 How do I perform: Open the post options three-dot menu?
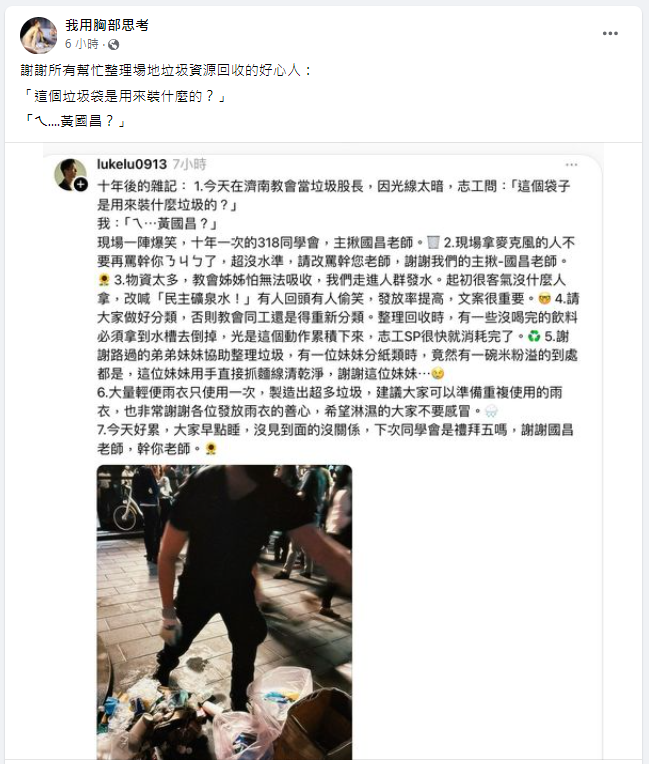[x=610, y=34]
